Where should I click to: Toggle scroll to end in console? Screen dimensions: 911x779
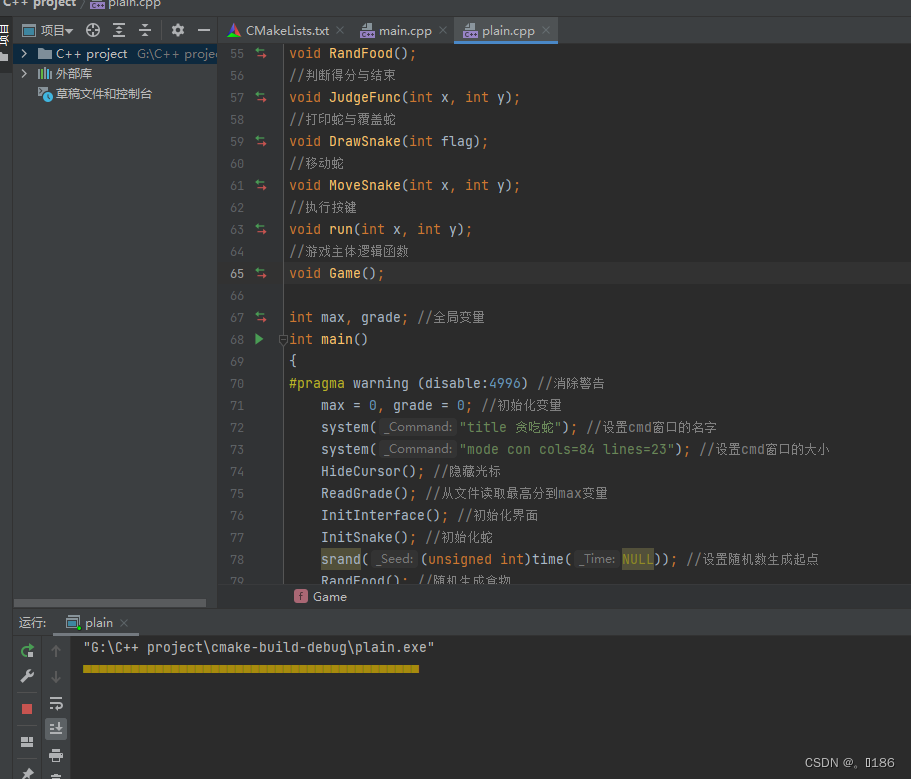click(56, 729)
